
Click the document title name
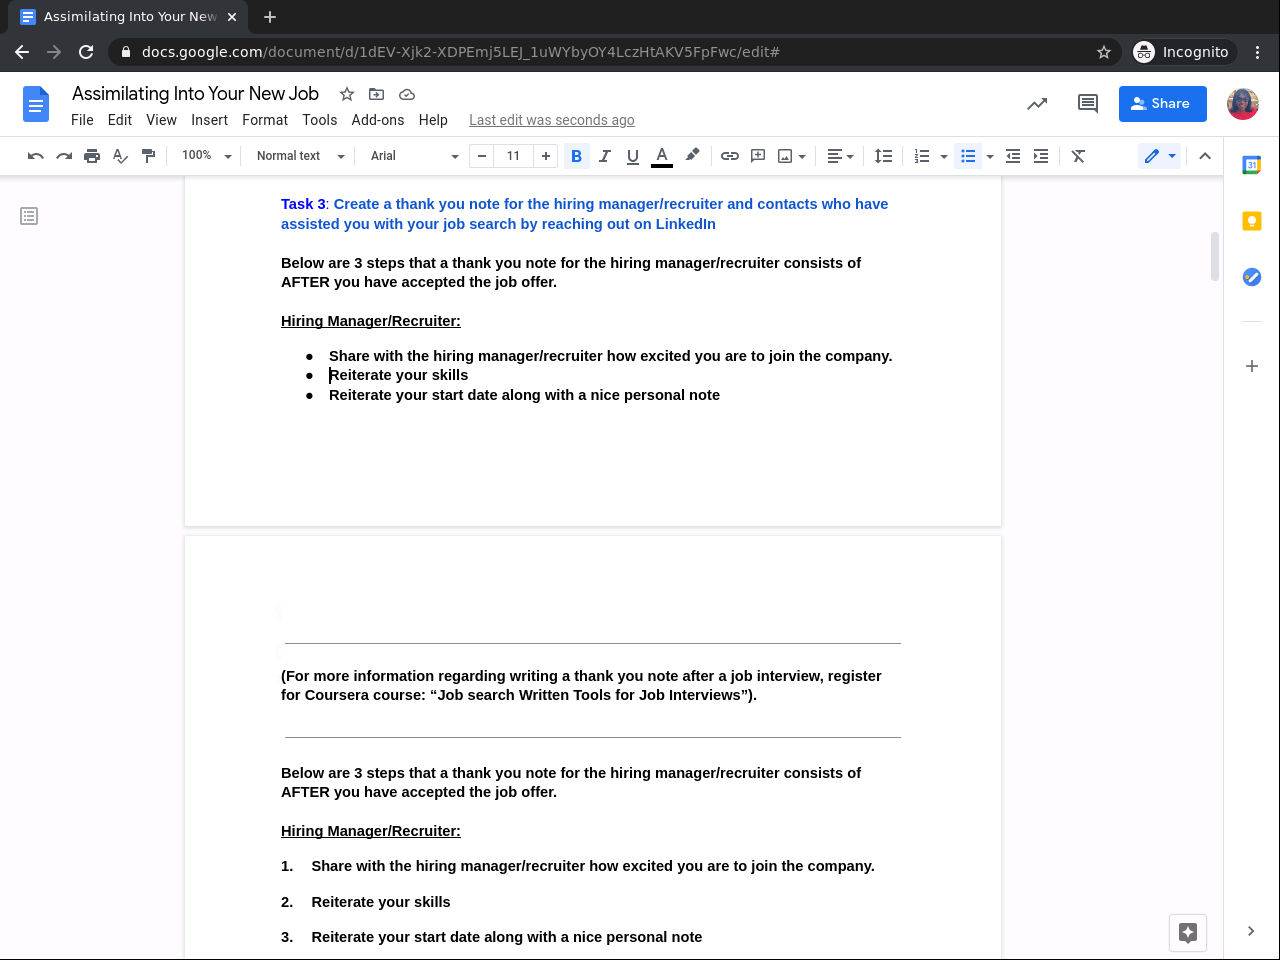pos(195,94)
